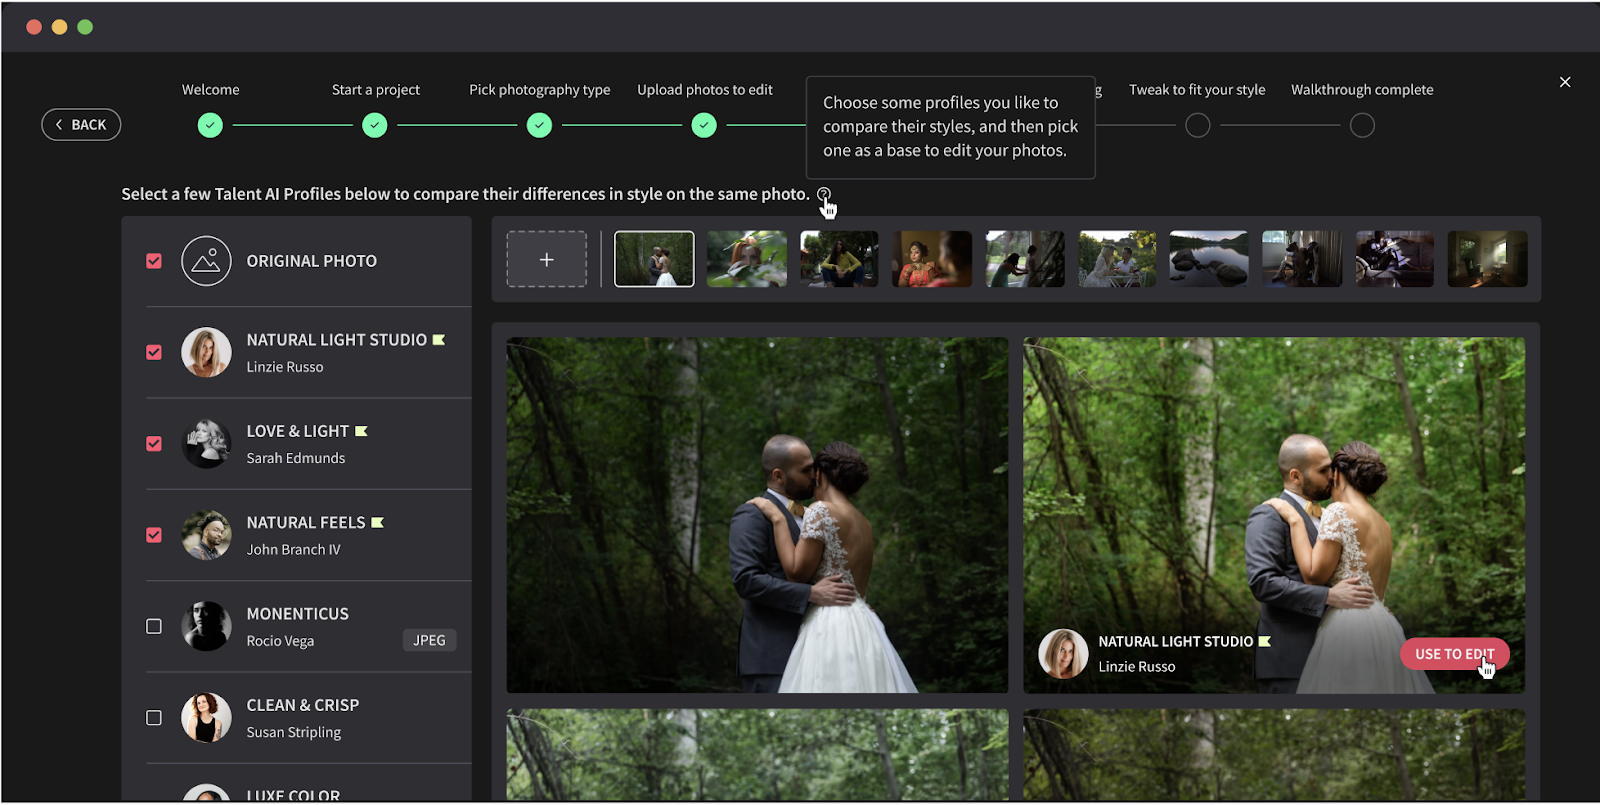
Task: Click the Pick photography type step checkmark
Action: coord(539,125)
